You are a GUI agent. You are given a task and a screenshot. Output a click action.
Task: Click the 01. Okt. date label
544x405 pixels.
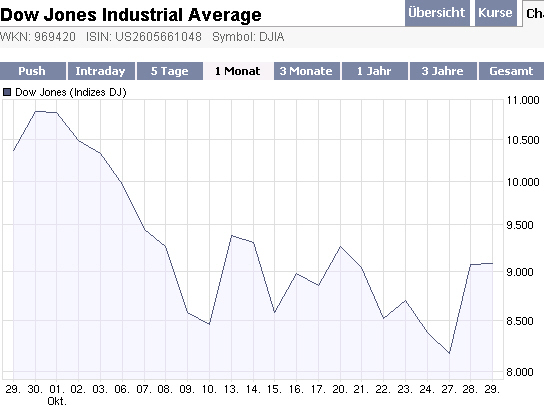click(x=57, y=395)
